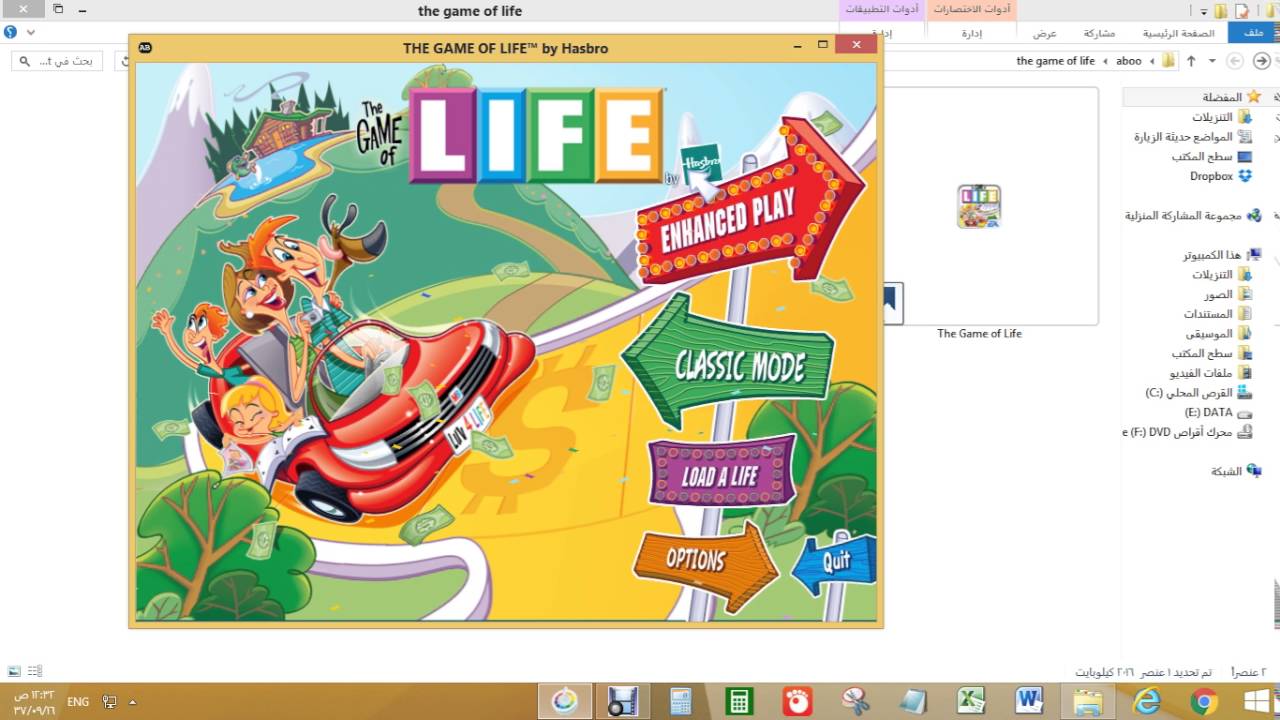
Task: Go forward in Explorer navigation
Action: tap(1235, 61)
